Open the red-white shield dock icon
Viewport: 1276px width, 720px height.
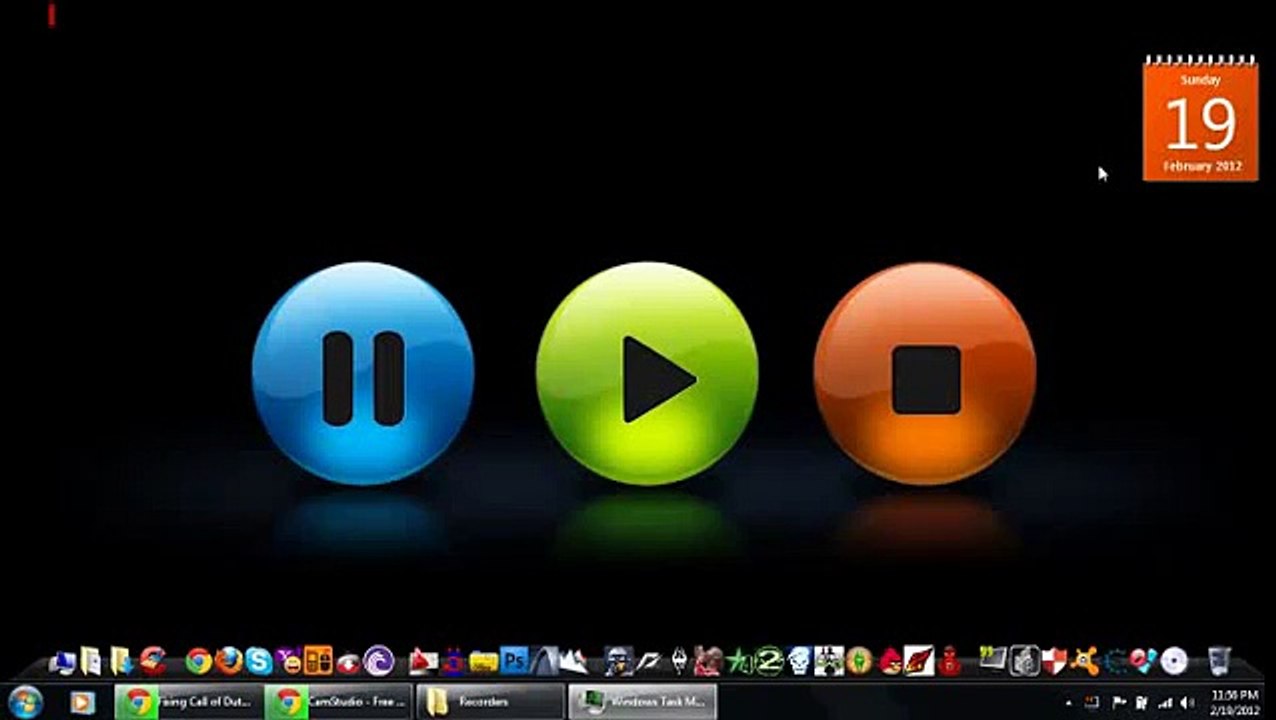point(1054,660)
